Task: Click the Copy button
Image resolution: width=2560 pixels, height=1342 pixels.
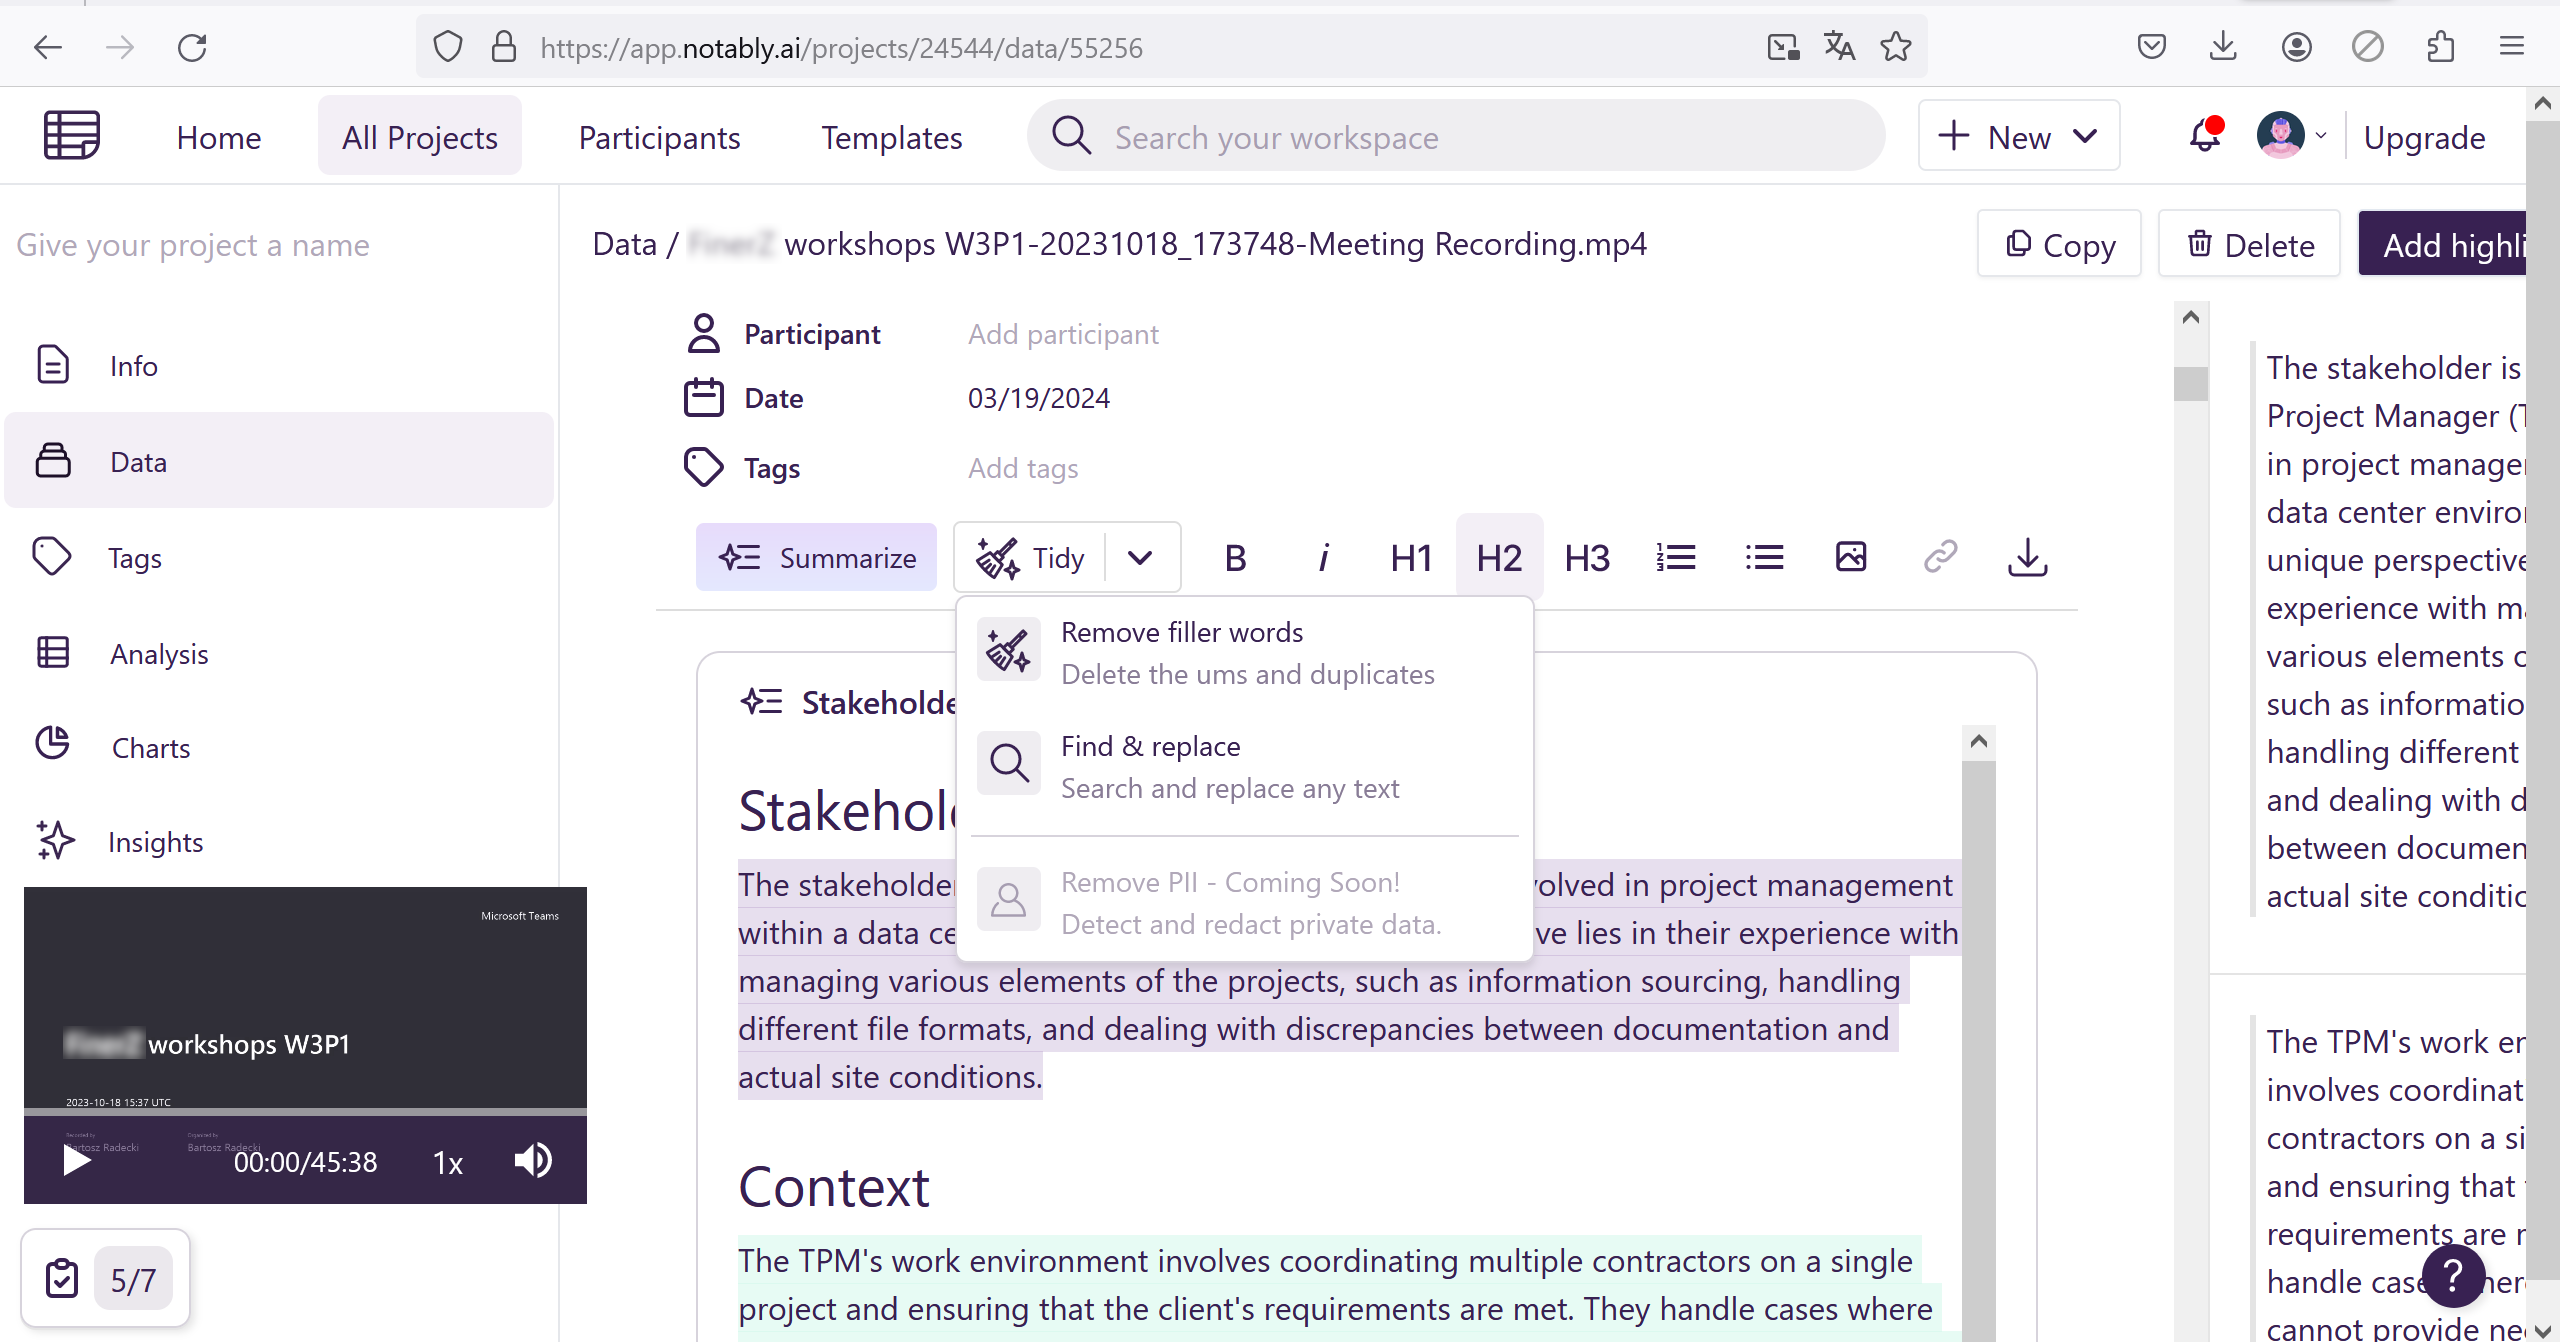Action: pyautogui.click(x=2059, y=244)
